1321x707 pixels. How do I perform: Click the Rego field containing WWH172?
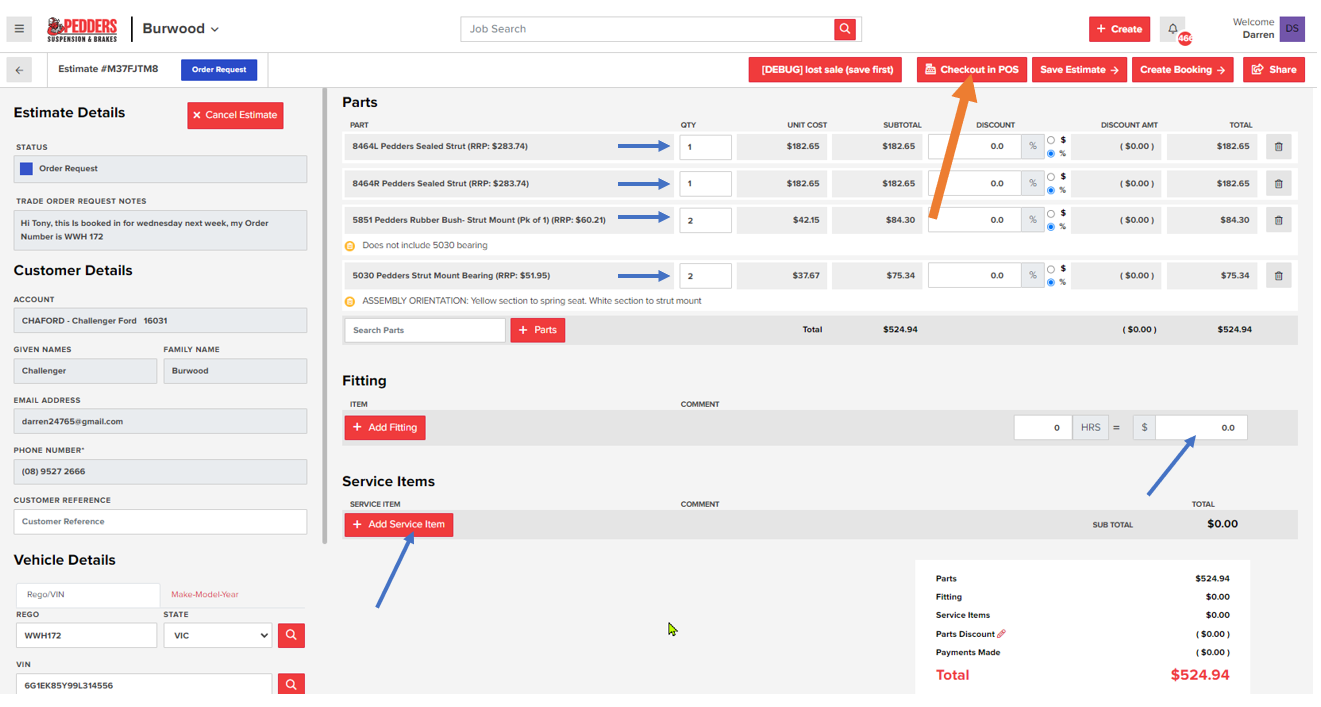coord(87,635)
